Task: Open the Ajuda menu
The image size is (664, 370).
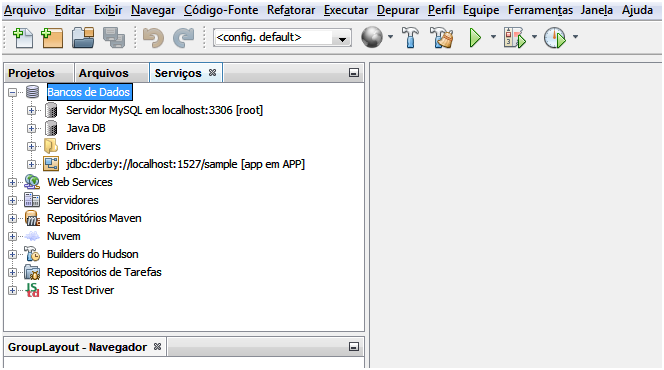Action: pyautogui.click(x=637, y=10)
